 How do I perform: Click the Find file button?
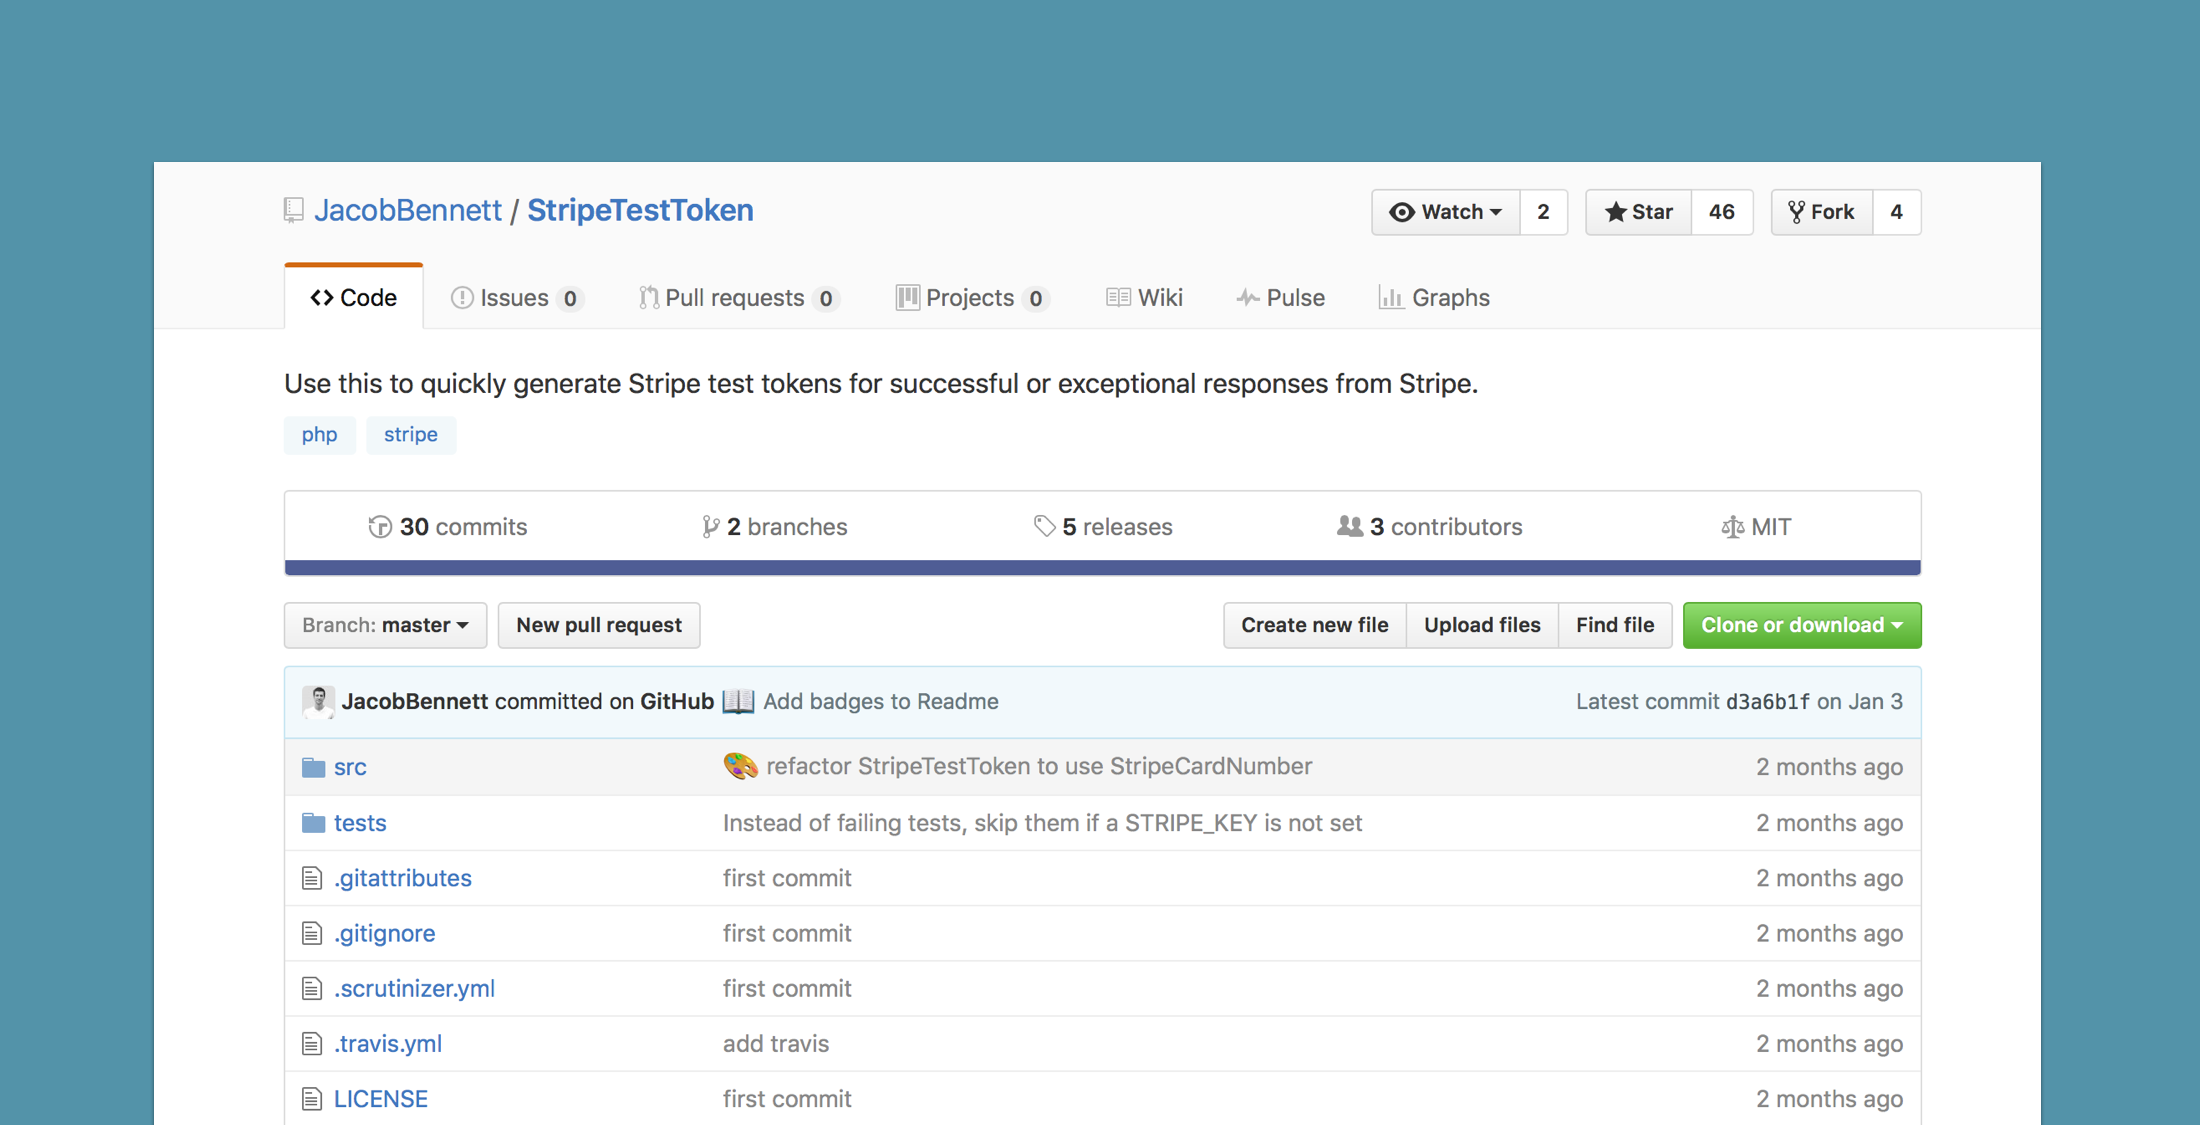click(1615, 625)
